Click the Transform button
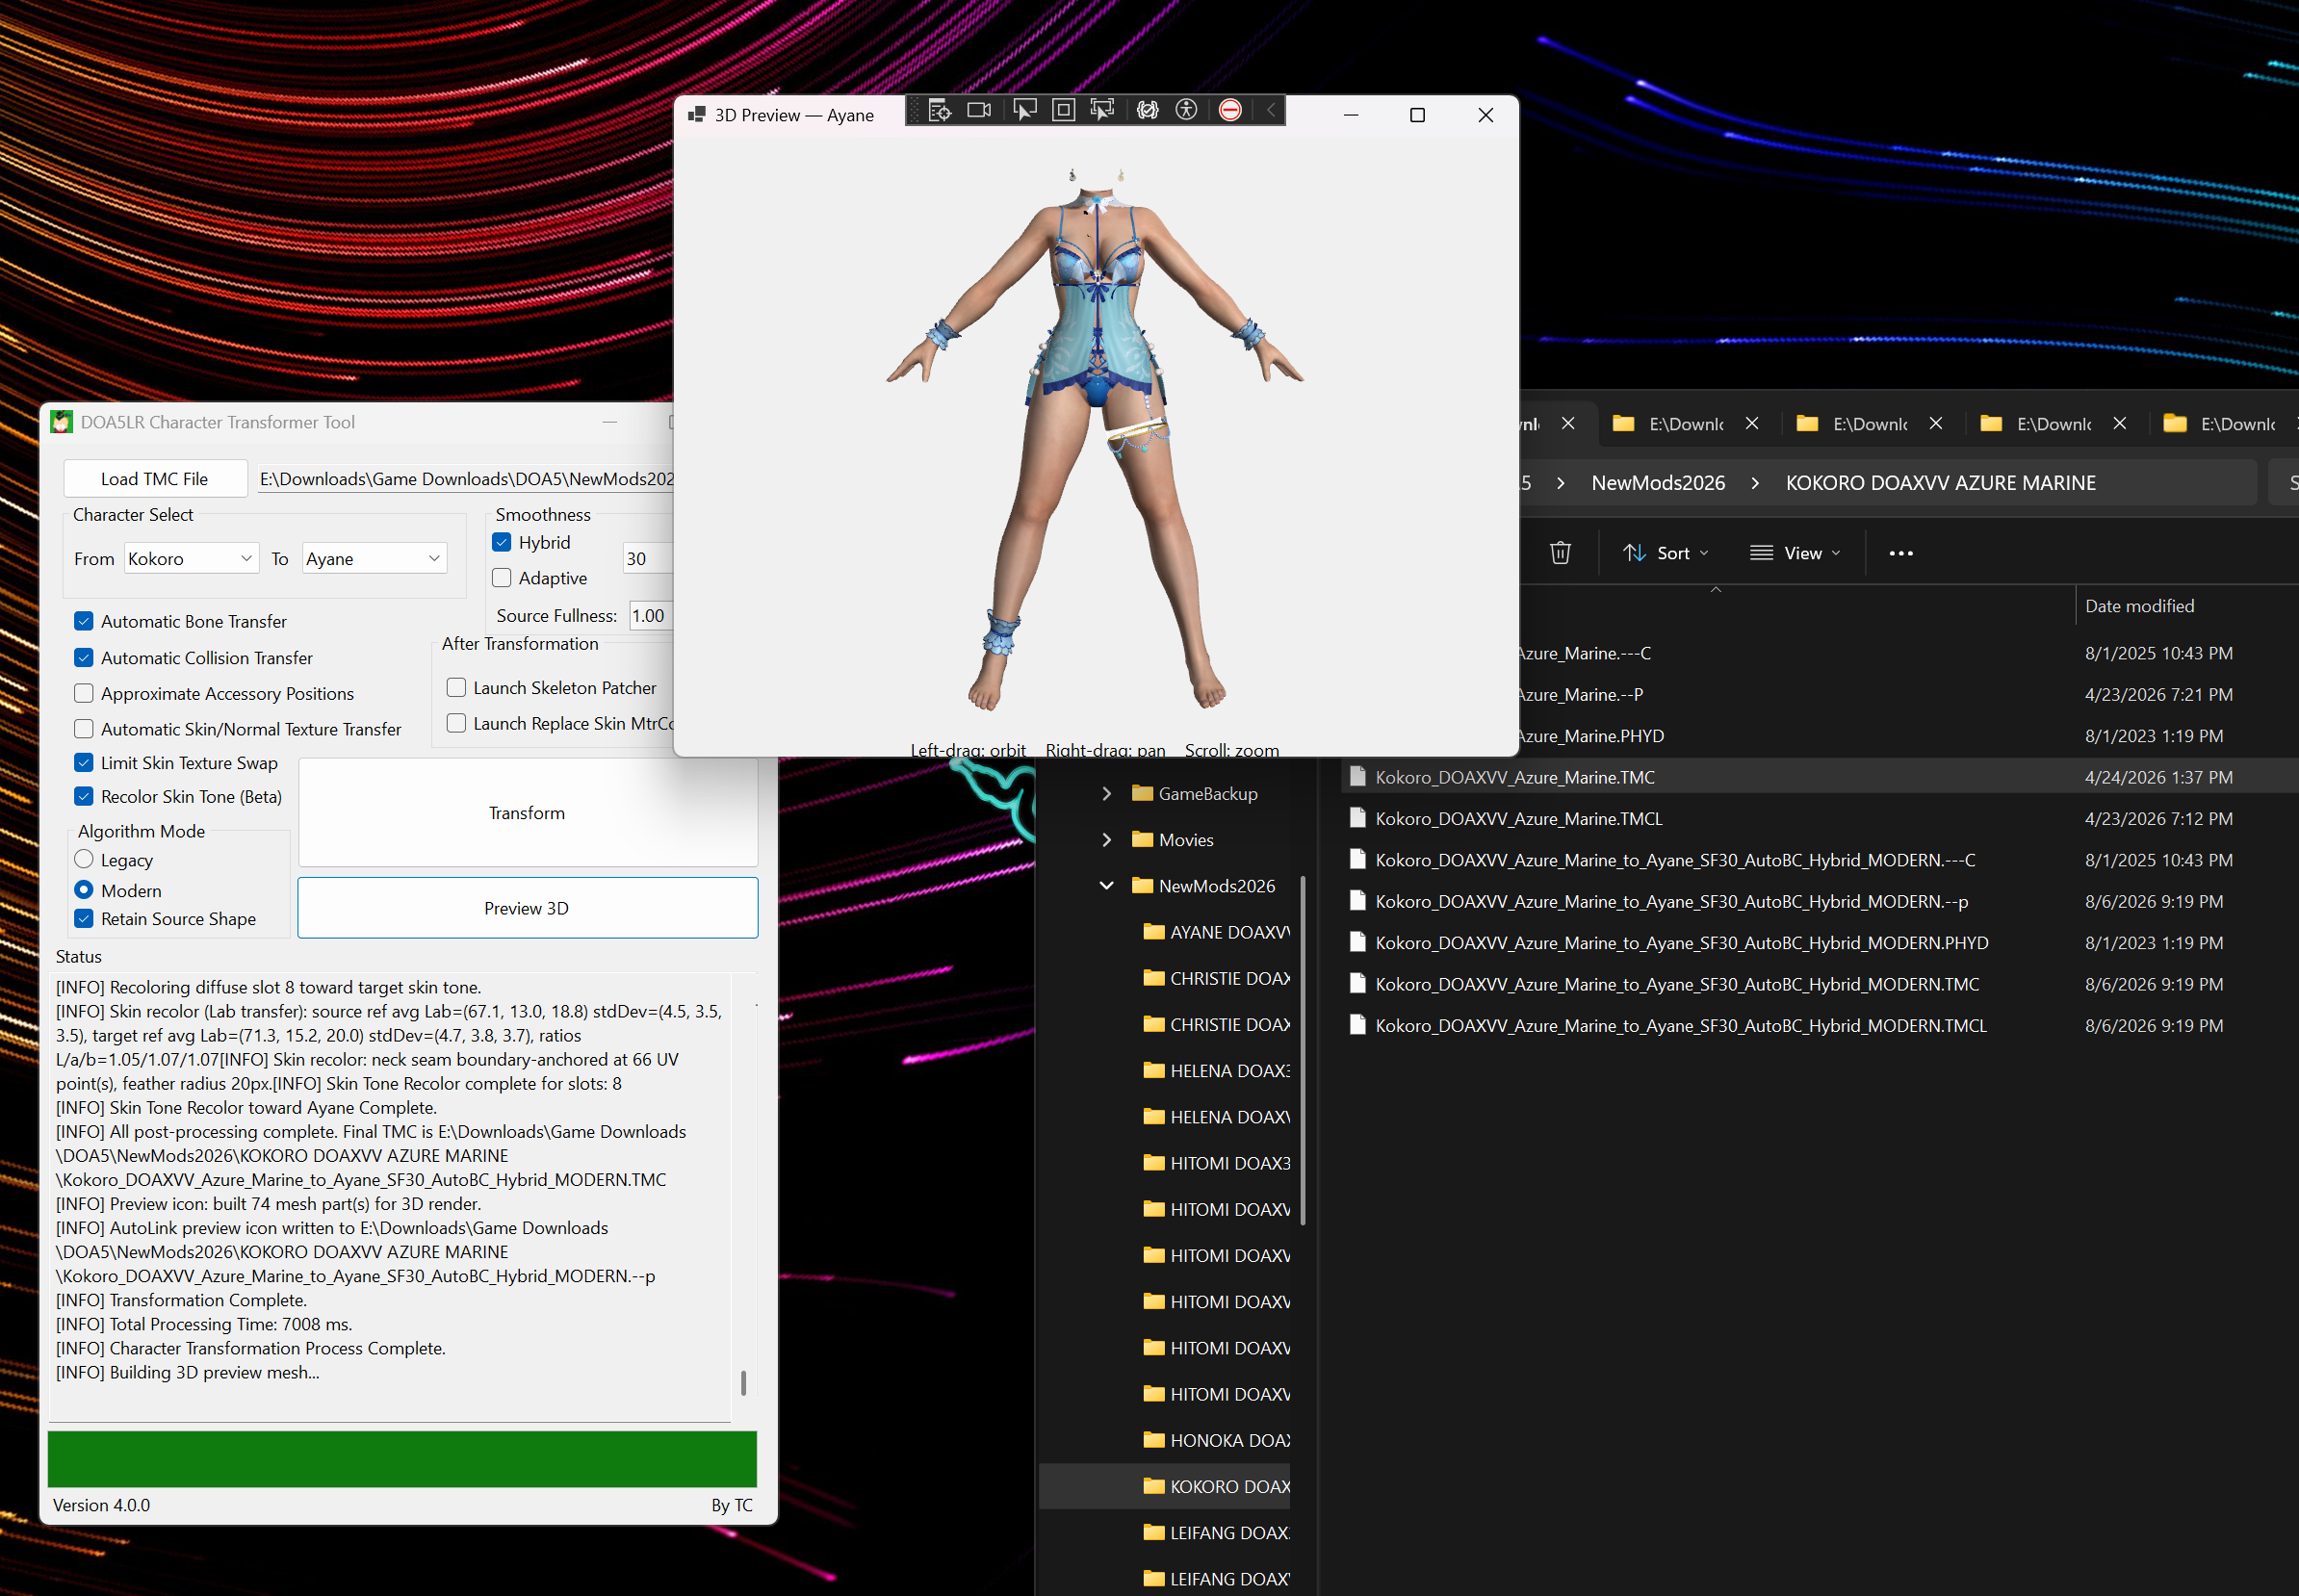 click(x=527, y=812)
